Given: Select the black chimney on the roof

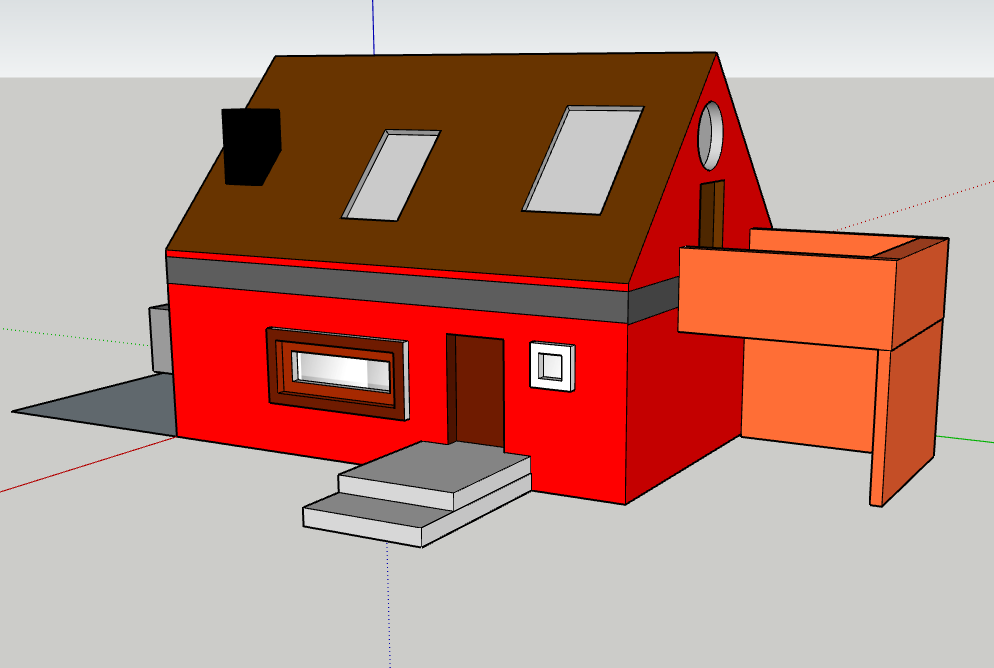Looking at the screenshot, I should pyautogui.click(x=251, y=146).
